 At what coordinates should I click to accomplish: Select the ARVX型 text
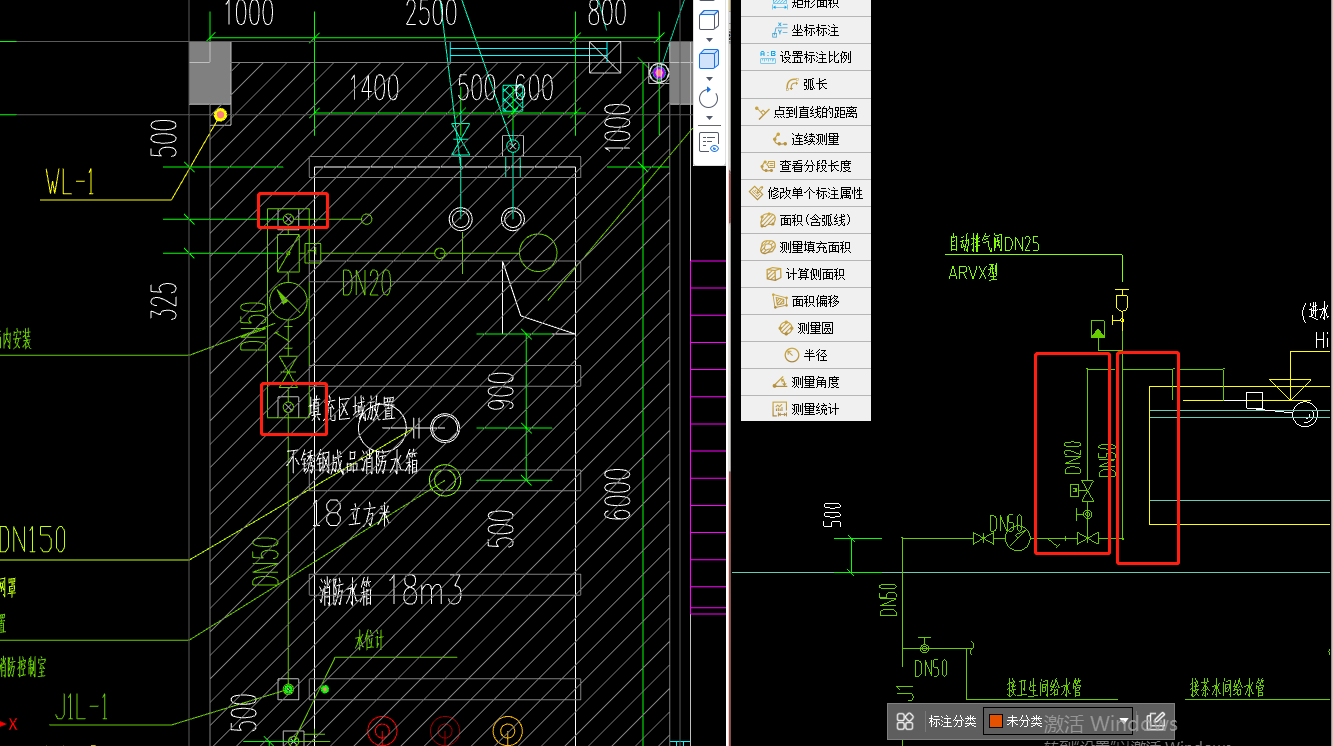pos(973,272)
